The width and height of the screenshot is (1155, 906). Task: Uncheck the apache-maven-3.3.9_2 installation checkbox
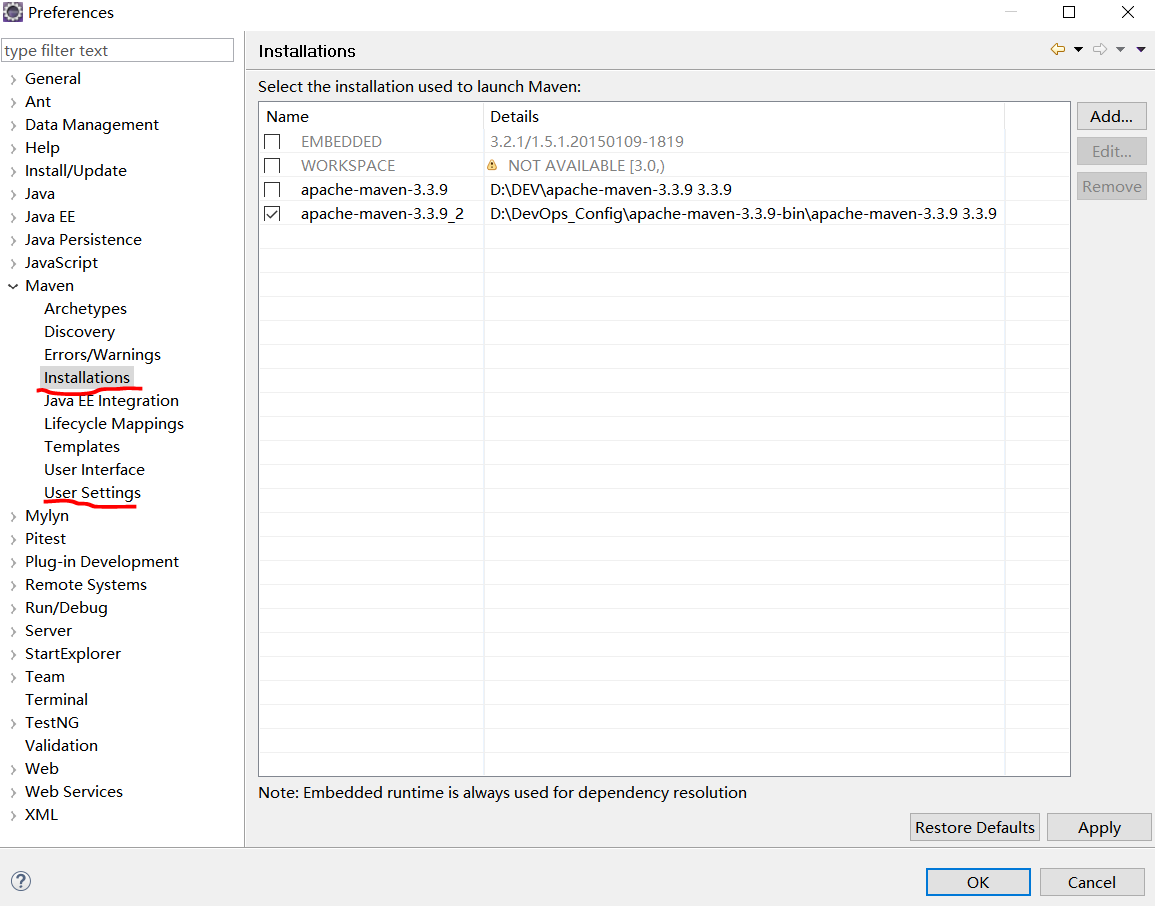pos(272,214)
